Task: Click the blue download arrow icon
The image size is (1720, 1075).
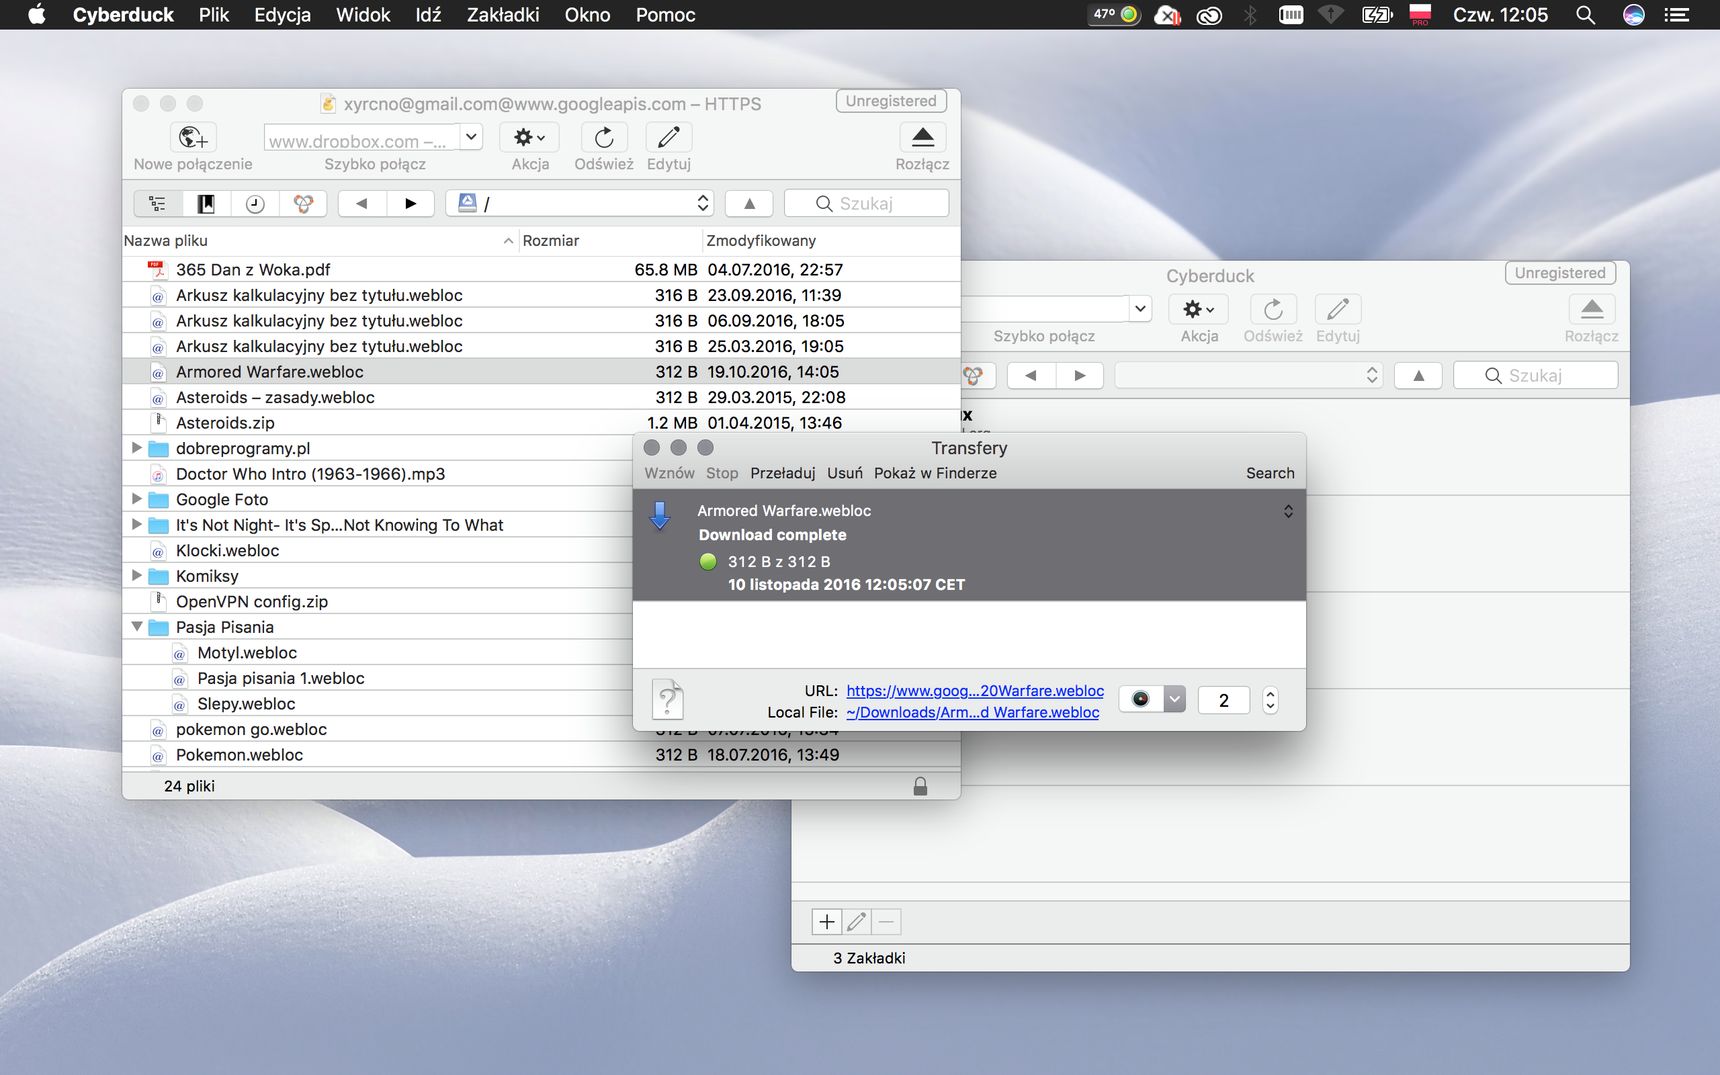Action: click(660, 516)
